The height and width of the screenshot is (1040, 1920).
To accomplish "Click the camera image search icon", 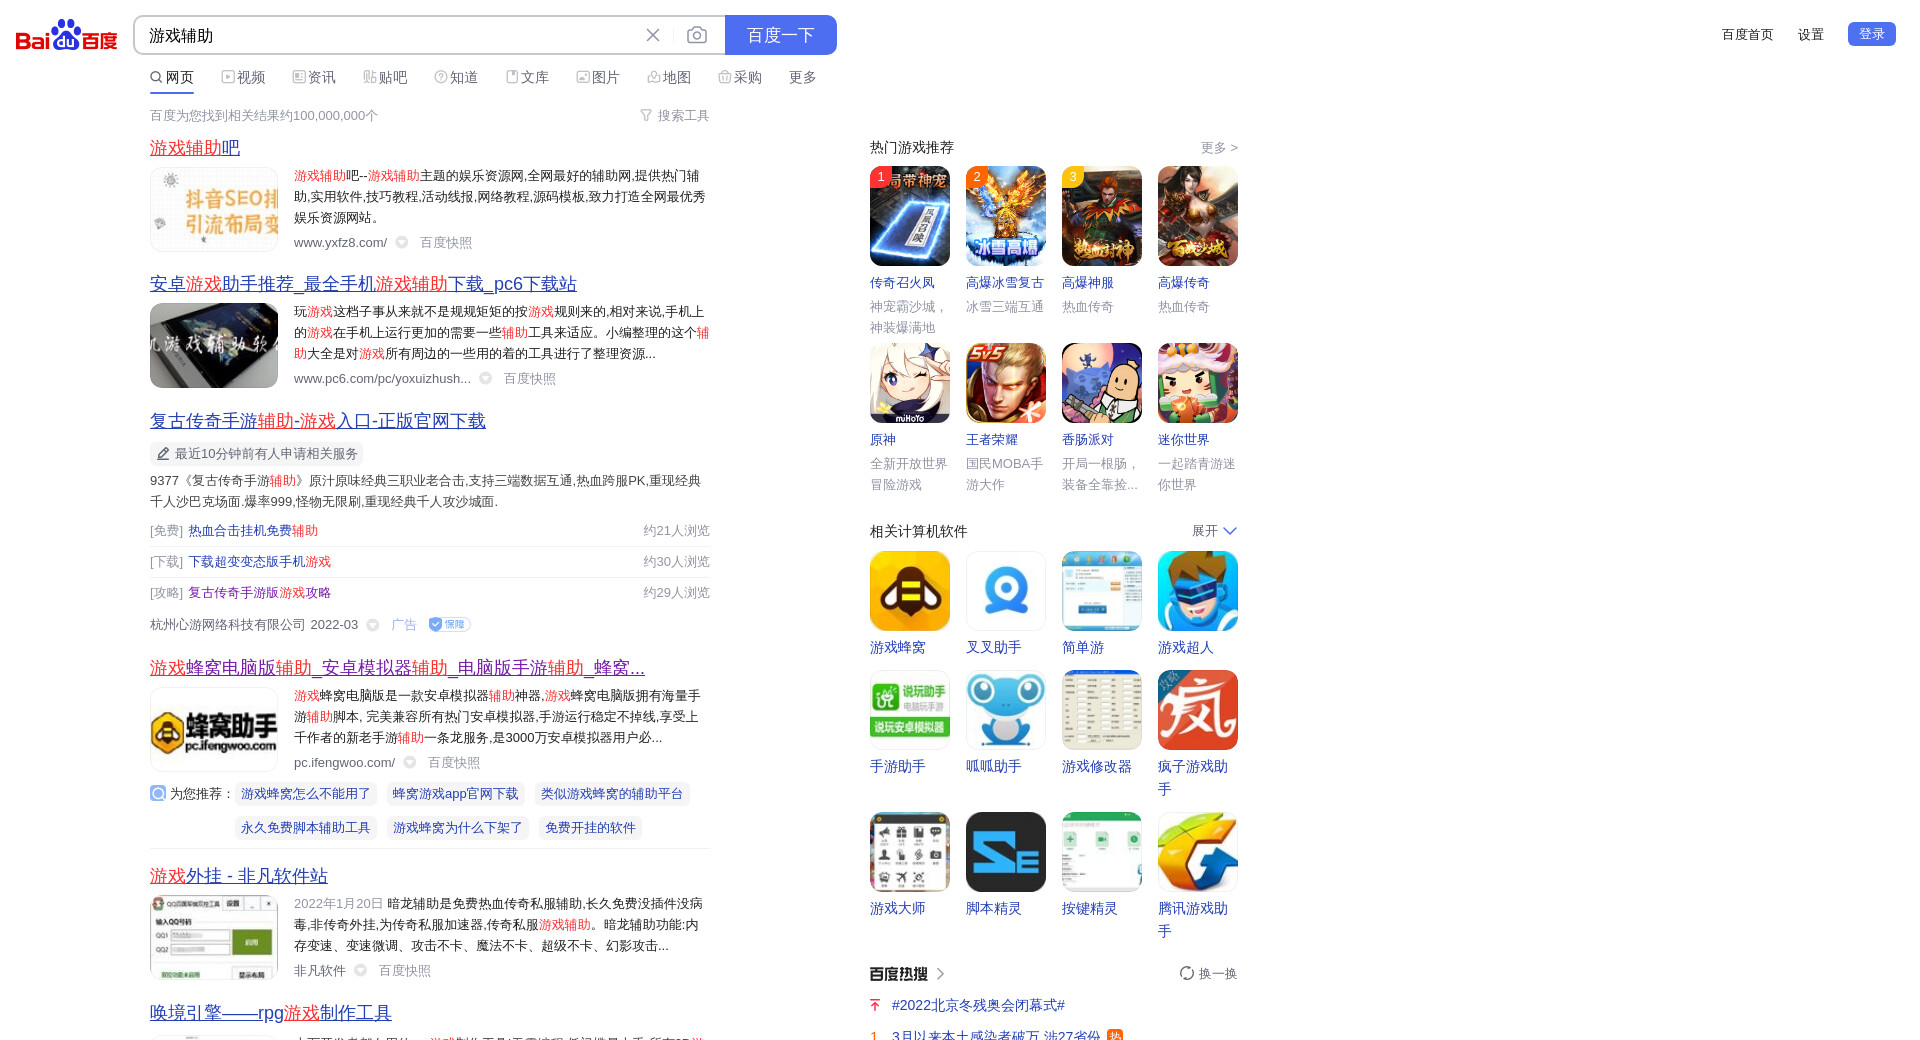I will [x=697, y=35].
